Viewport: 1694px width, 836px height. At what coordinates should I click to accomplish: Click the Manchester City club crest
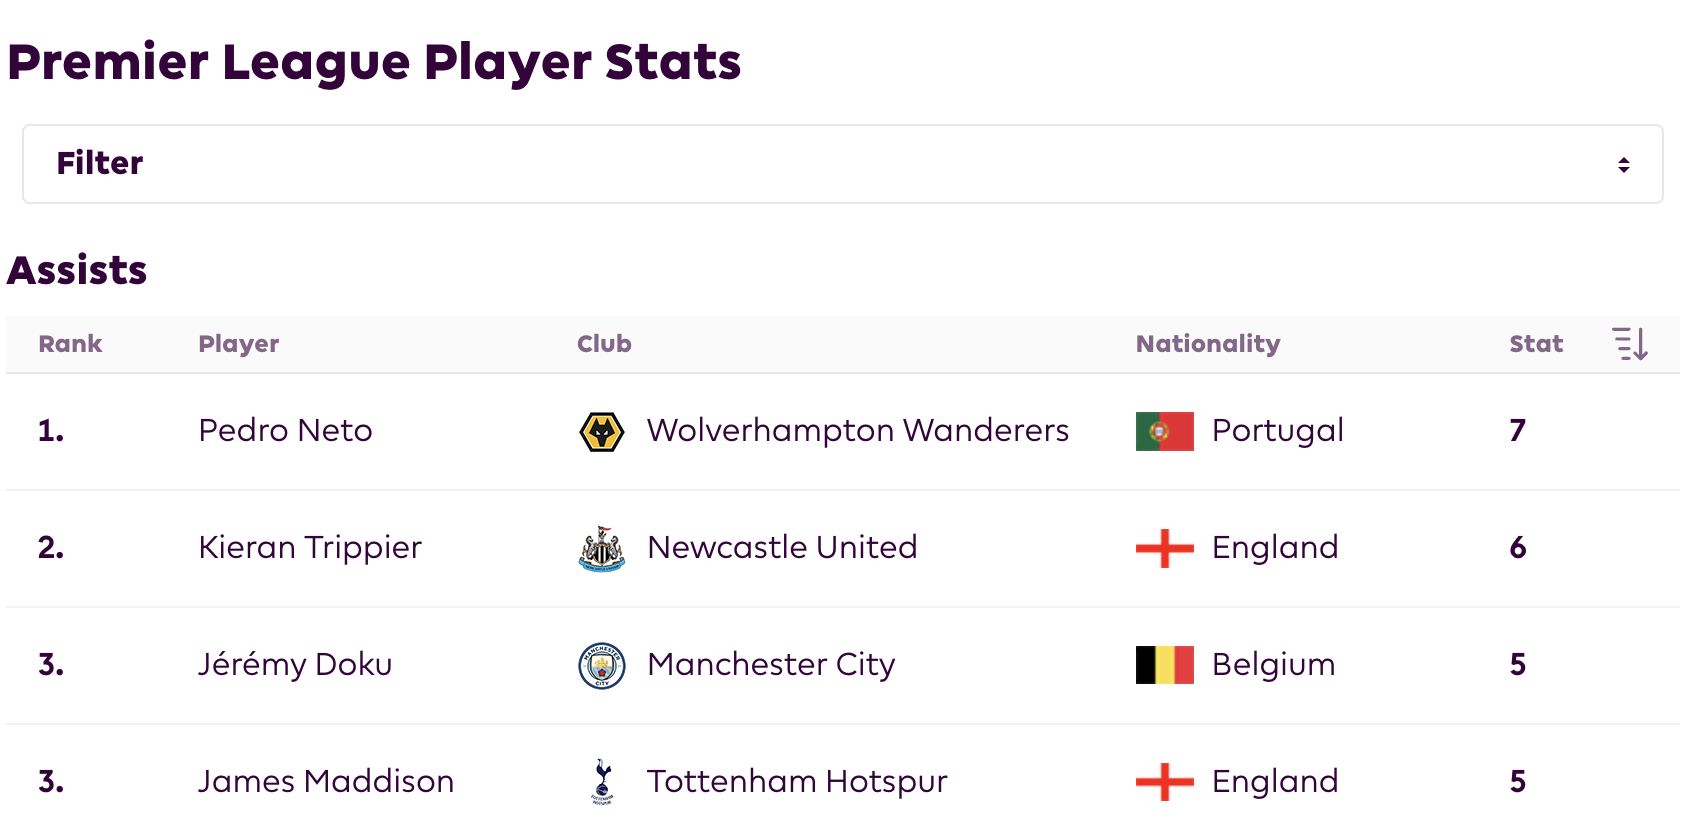pos(602,666)
